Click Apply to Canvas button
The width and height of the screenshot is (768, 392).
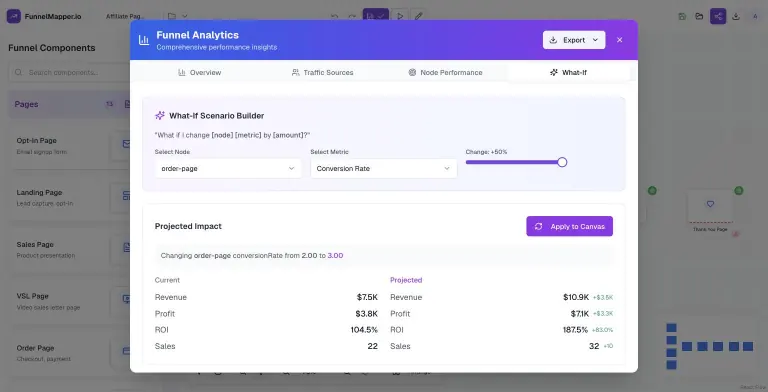570,226
